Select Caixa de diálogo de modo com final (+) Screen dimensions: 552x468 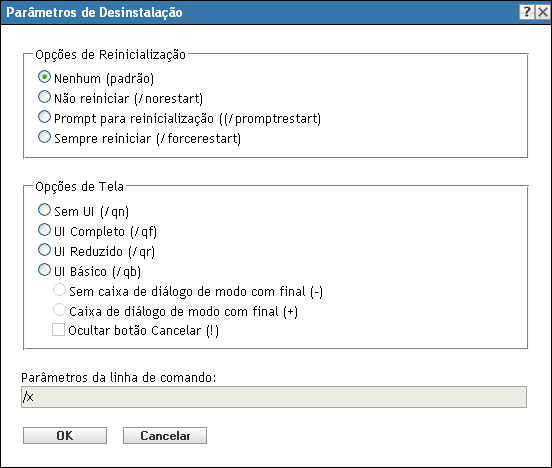tap(59, 310)
